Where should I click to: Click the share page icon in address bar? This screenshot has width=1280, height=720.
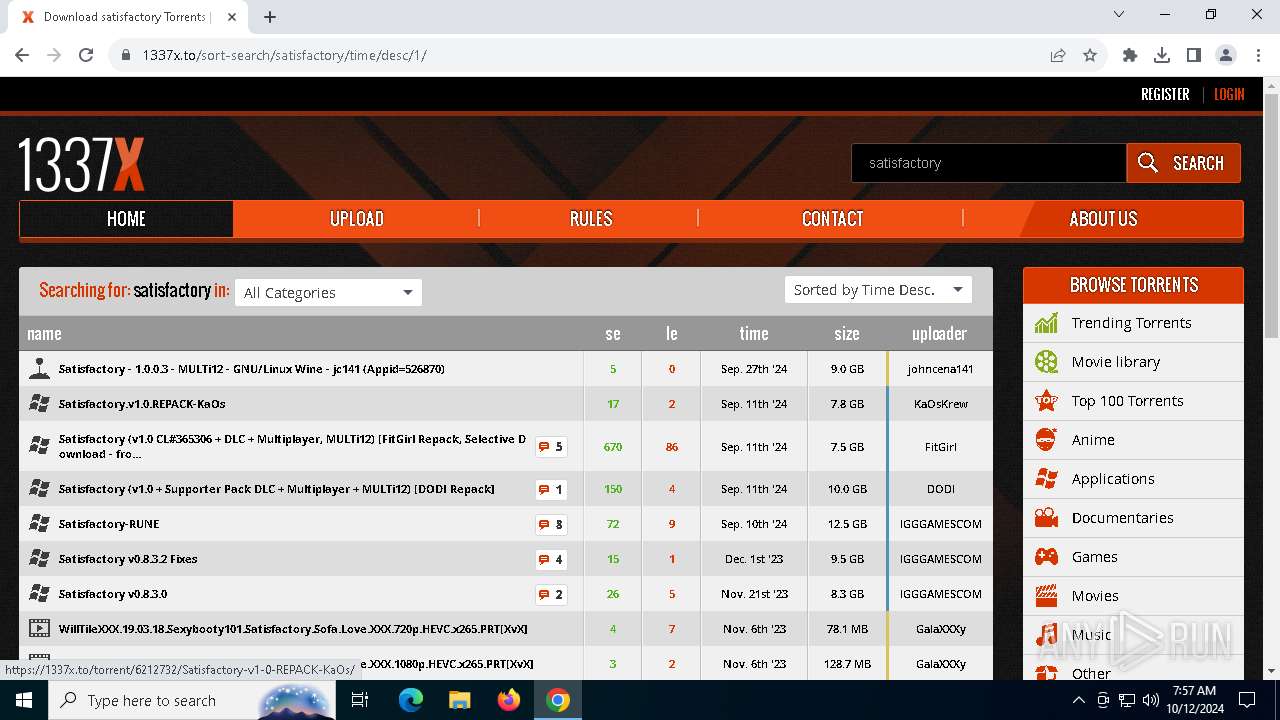click(x=1058, y=55)
